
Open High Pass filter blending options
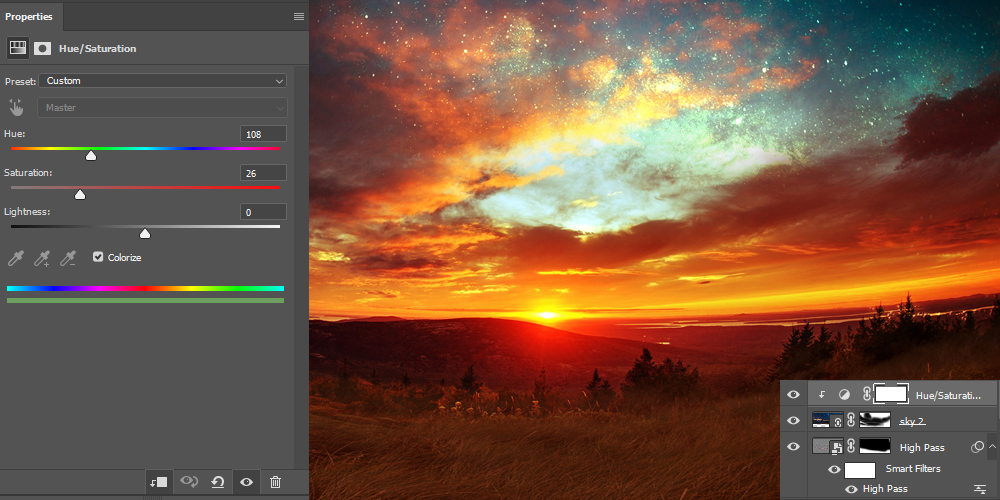tap(979, 489)
